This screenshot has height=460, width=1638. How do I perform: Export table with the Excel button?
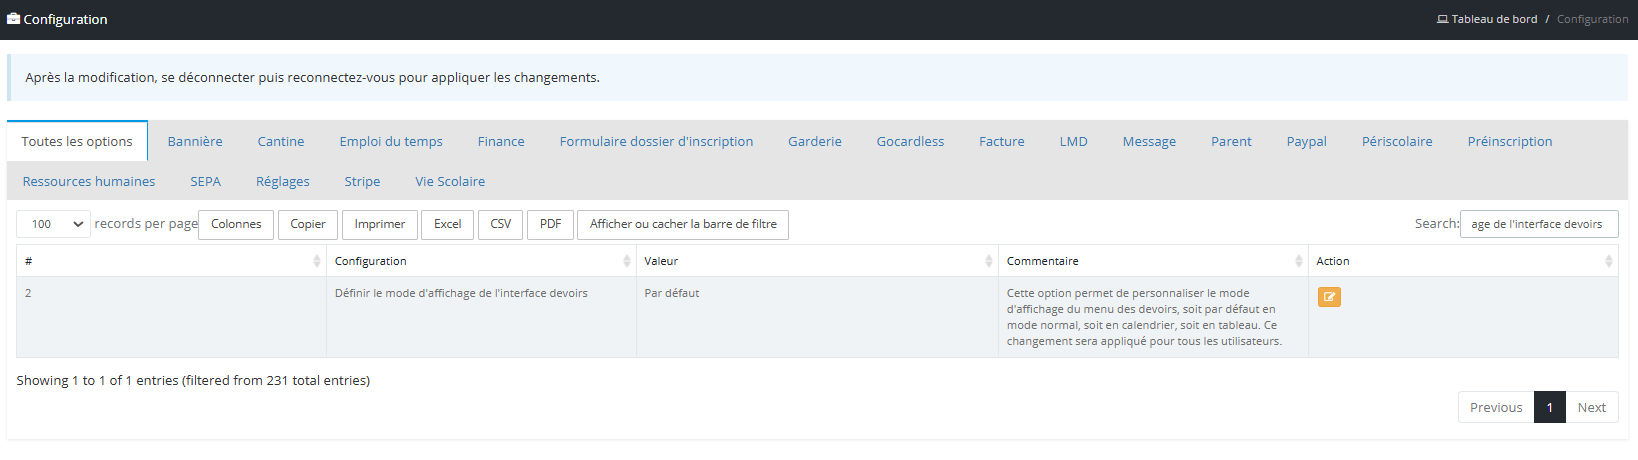tap(448, 224)
